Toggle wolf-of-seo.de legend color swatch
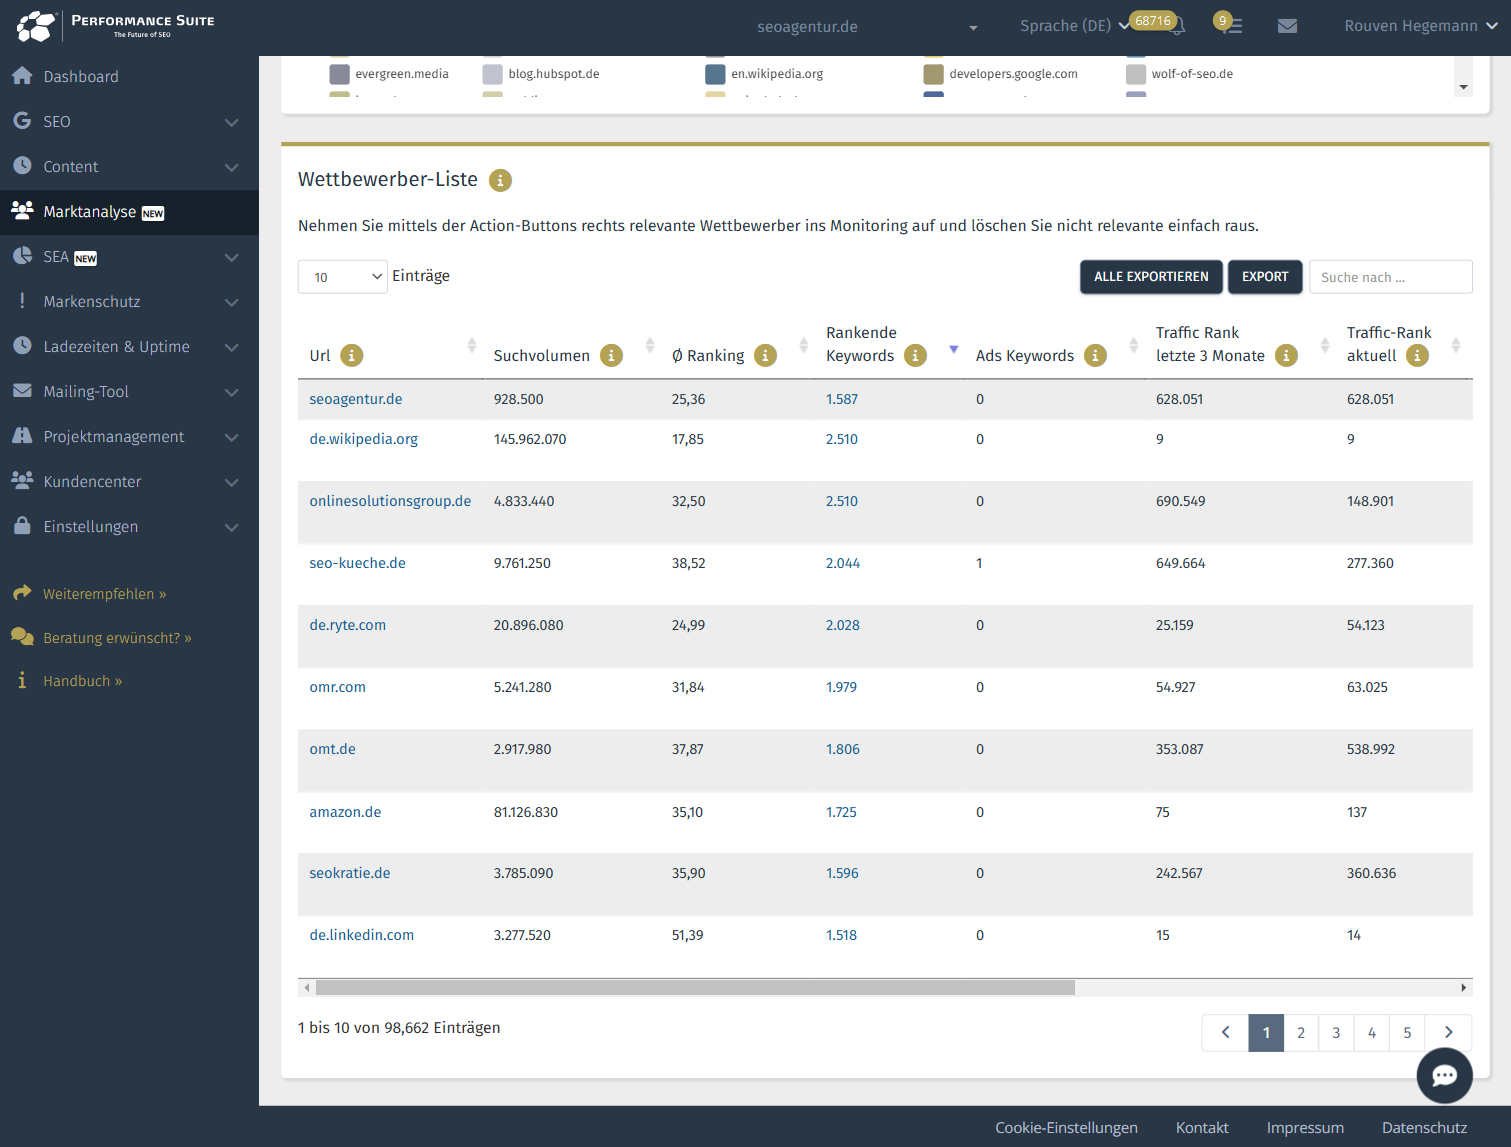This screenshot has height=1147, width=1511. (x=1136, y=74)
